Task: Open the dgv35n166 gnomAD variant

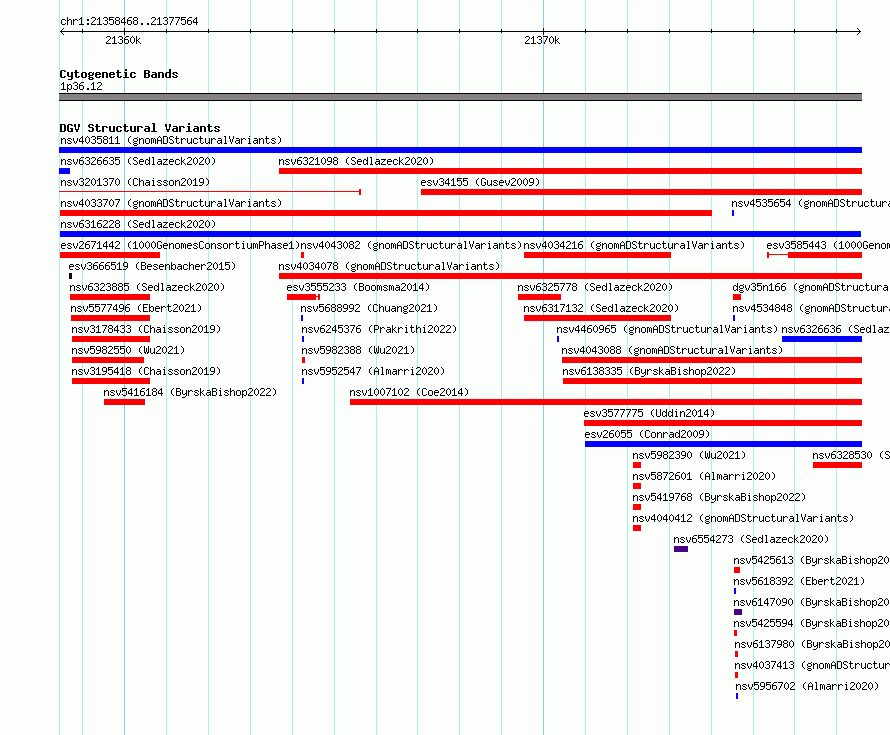Action: click(x=811, y=287)
